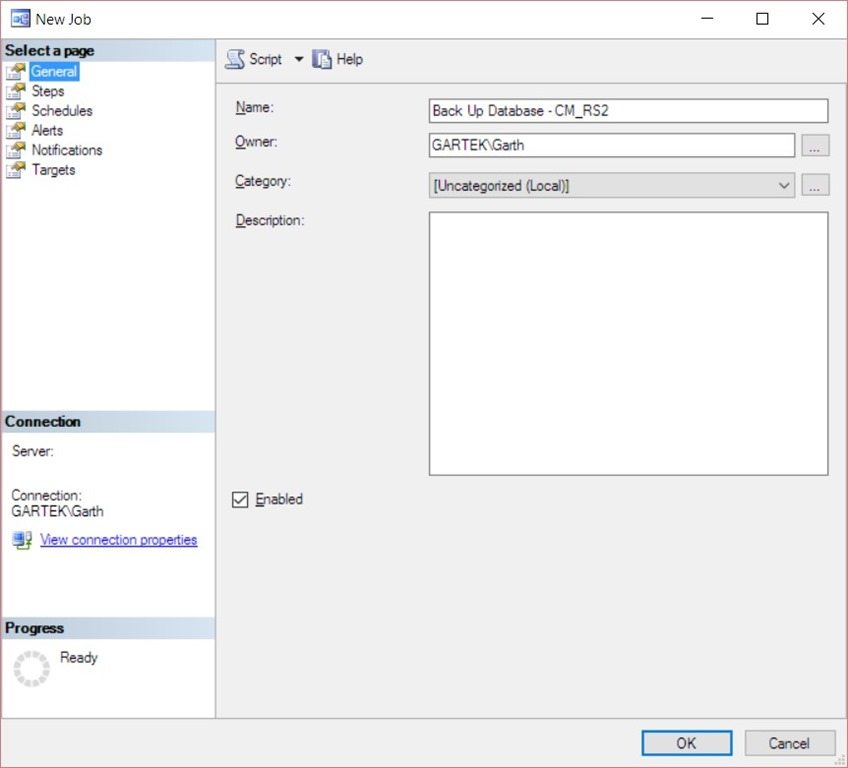Open the Script dropdown arrow
Image resolution: width=848 pixels, height=768 pixels.
pos(299,59)
